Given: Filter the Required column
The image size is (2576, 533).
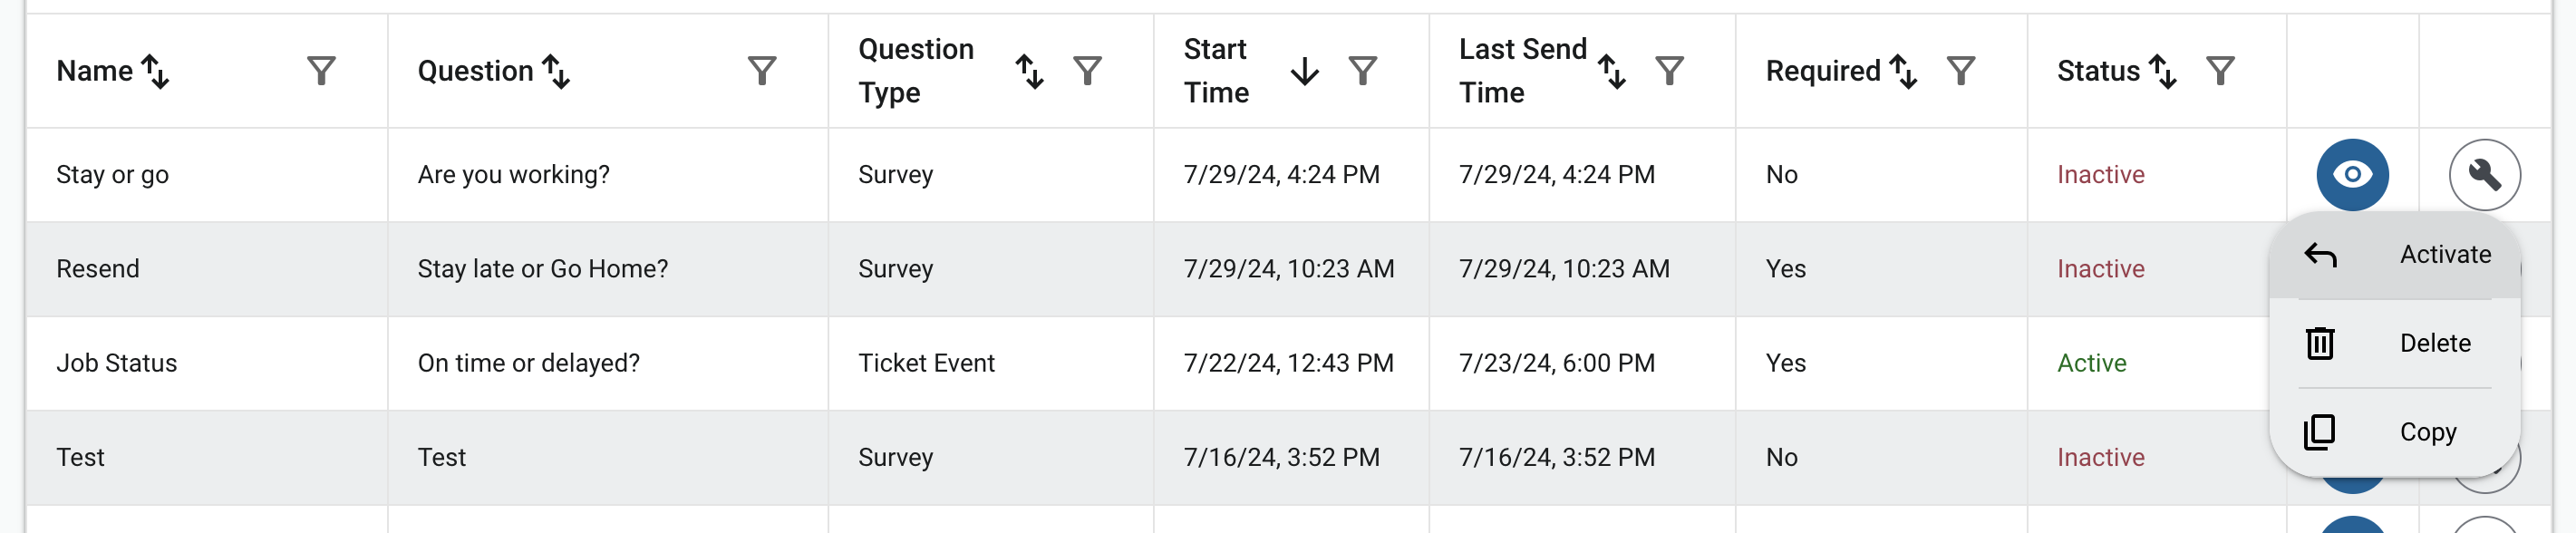Looking at the screenshot, I should 1961,71.
